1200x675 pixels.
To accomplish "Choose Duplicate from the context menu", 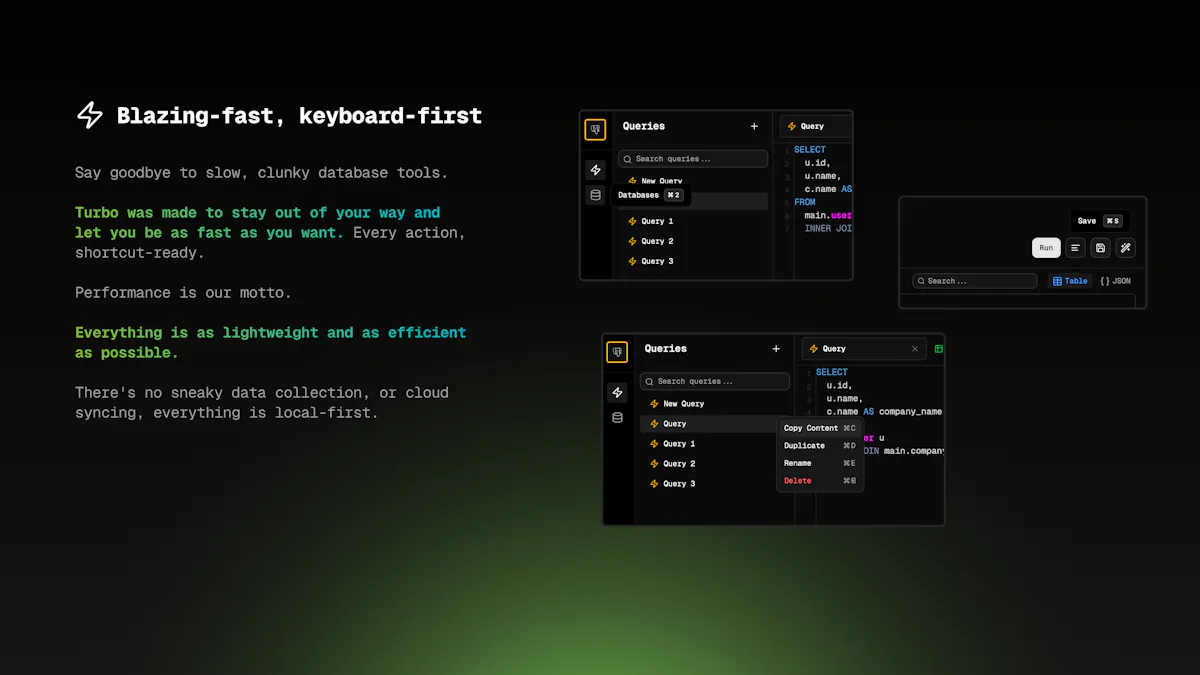I will [820, 446].
